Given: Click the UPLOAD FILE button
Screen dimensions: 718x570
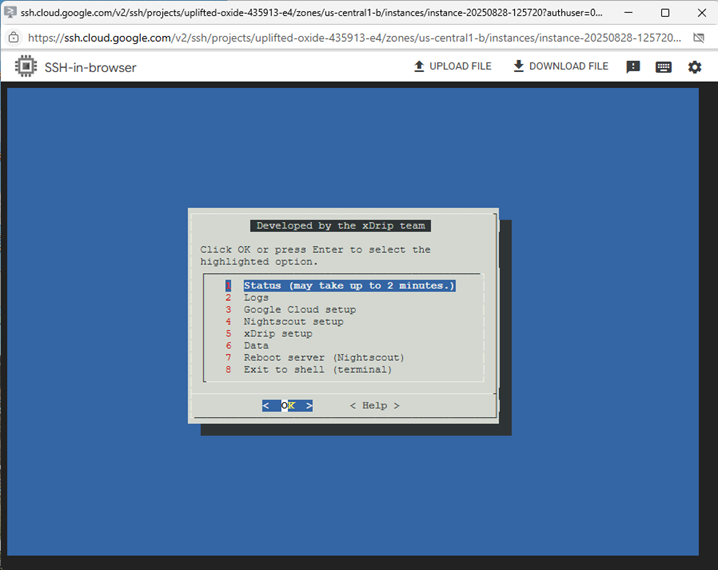Looking at the screenshot, I should coord(452,66).
